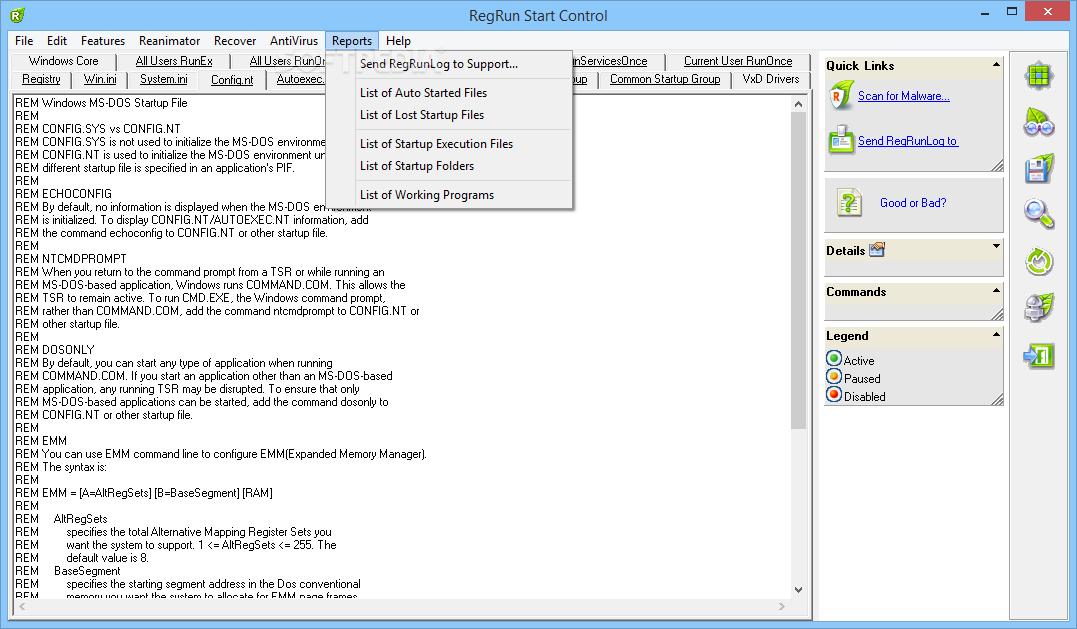Click the vertical scrollbar up arrow
The height and width of the screenshot is (629, 1077).
coord(798,104)
